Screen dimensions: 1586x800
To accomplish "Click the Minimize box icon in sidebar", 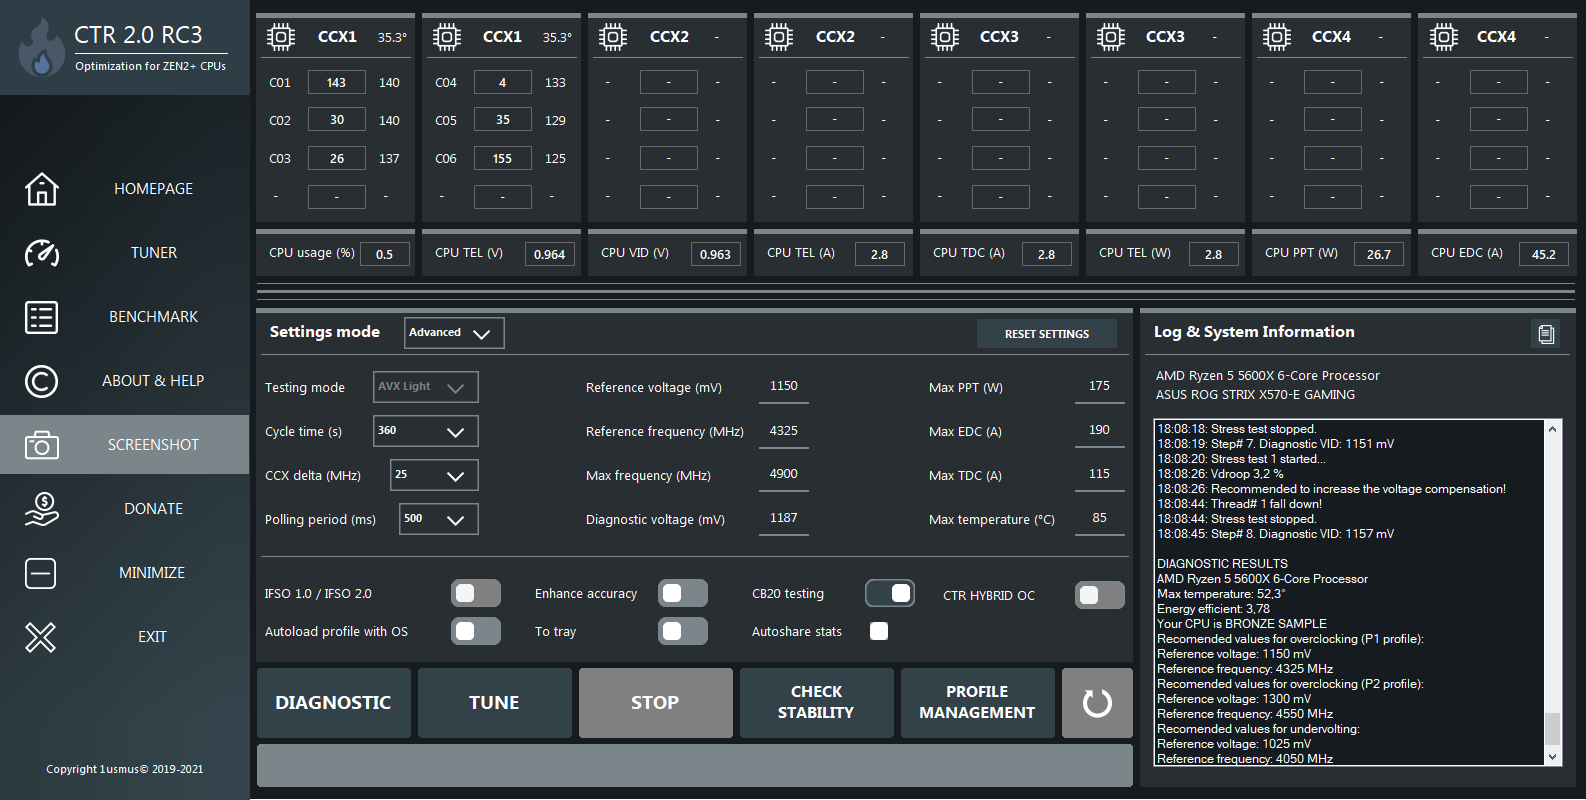I will [x=41, y=573].
